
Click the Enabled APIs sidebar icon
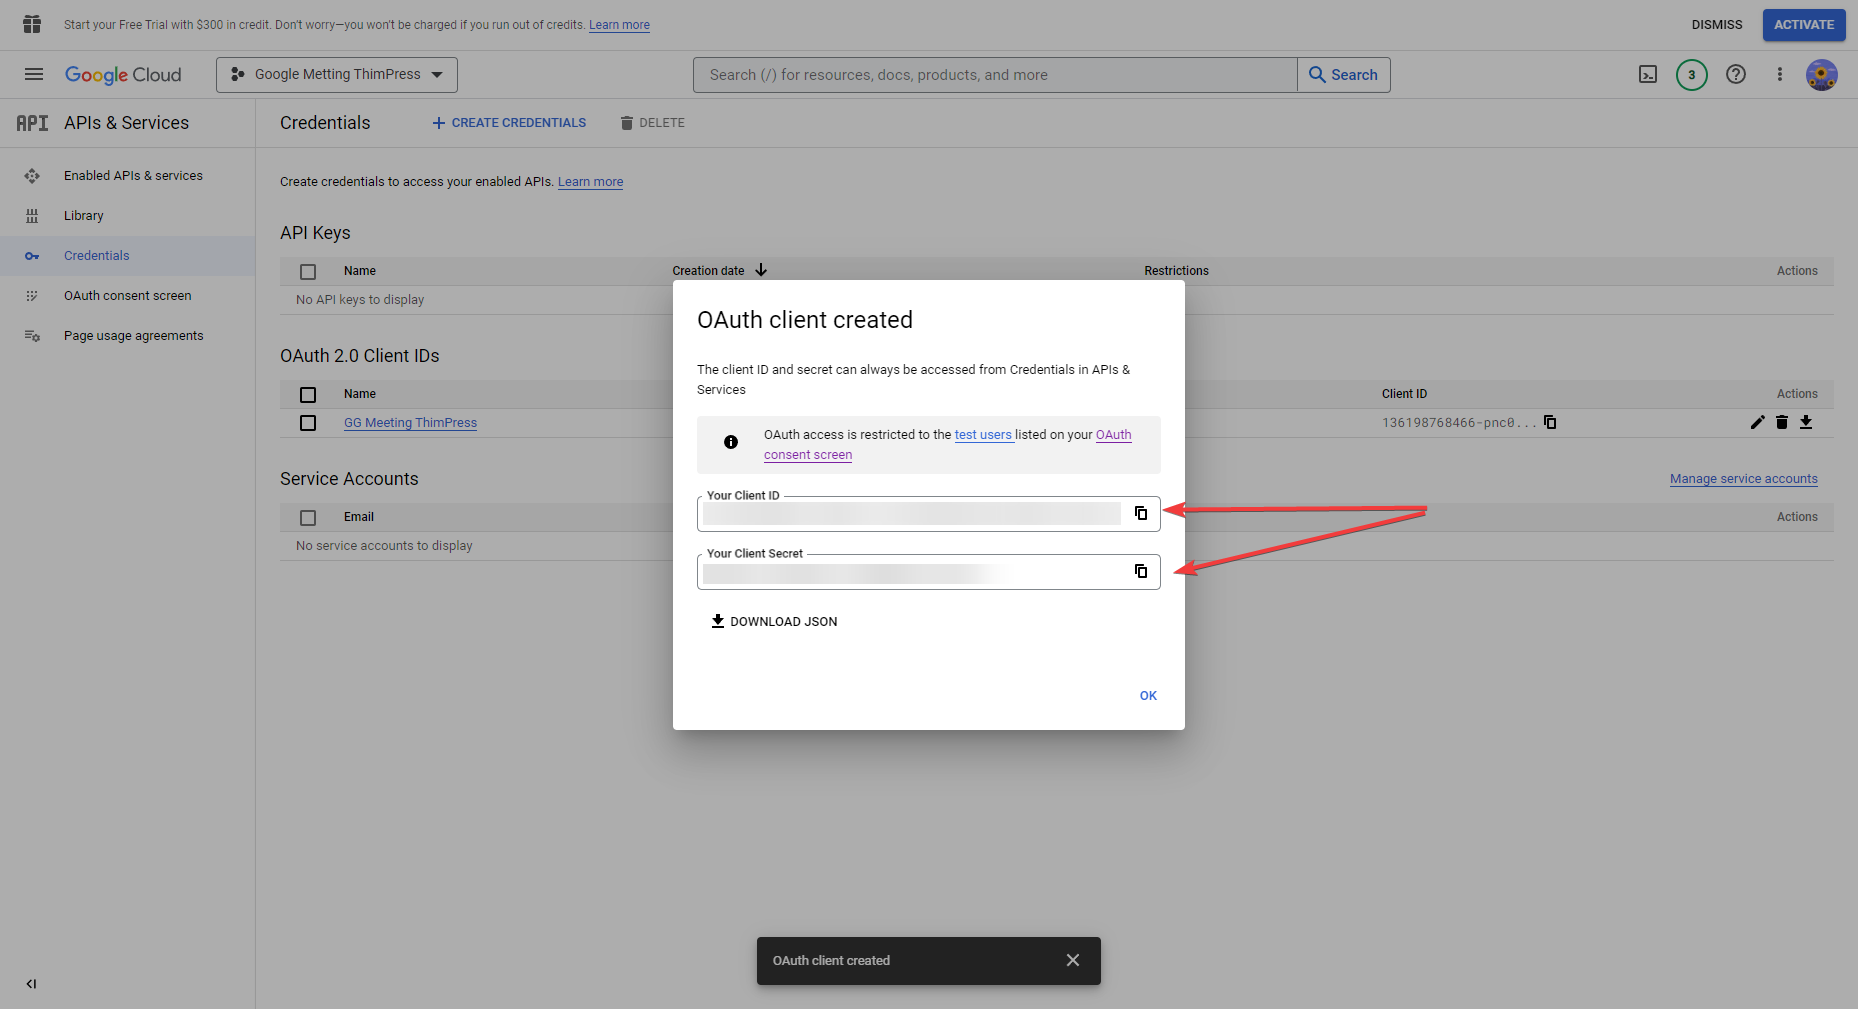pos(32,176)
